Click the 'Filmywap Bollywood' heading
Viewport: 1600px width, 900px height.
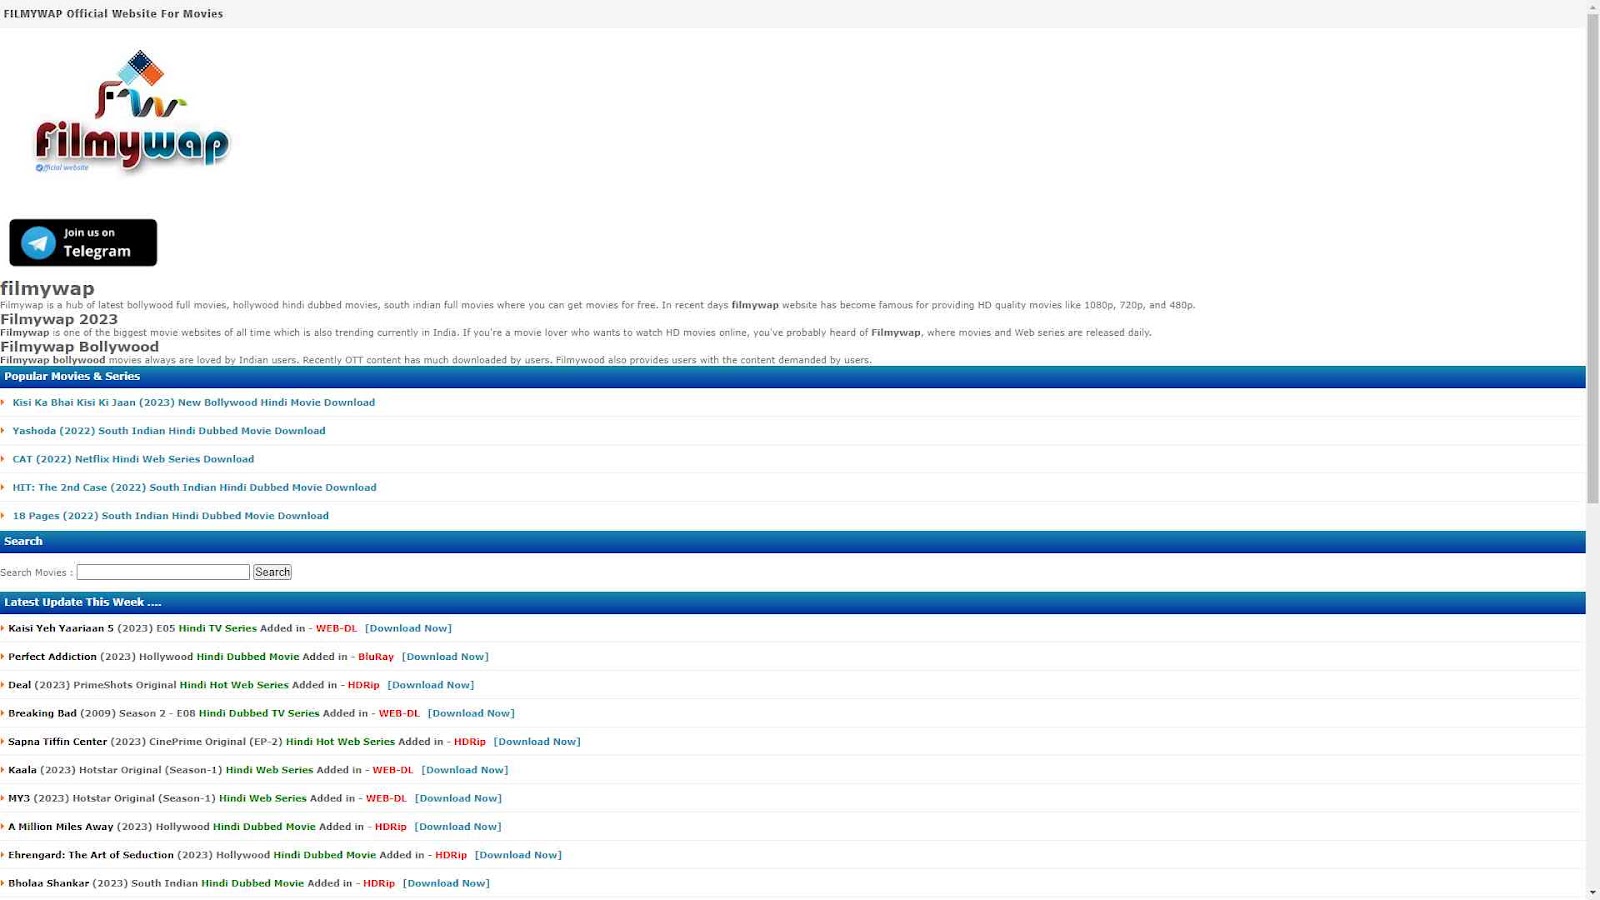point(80,347)
